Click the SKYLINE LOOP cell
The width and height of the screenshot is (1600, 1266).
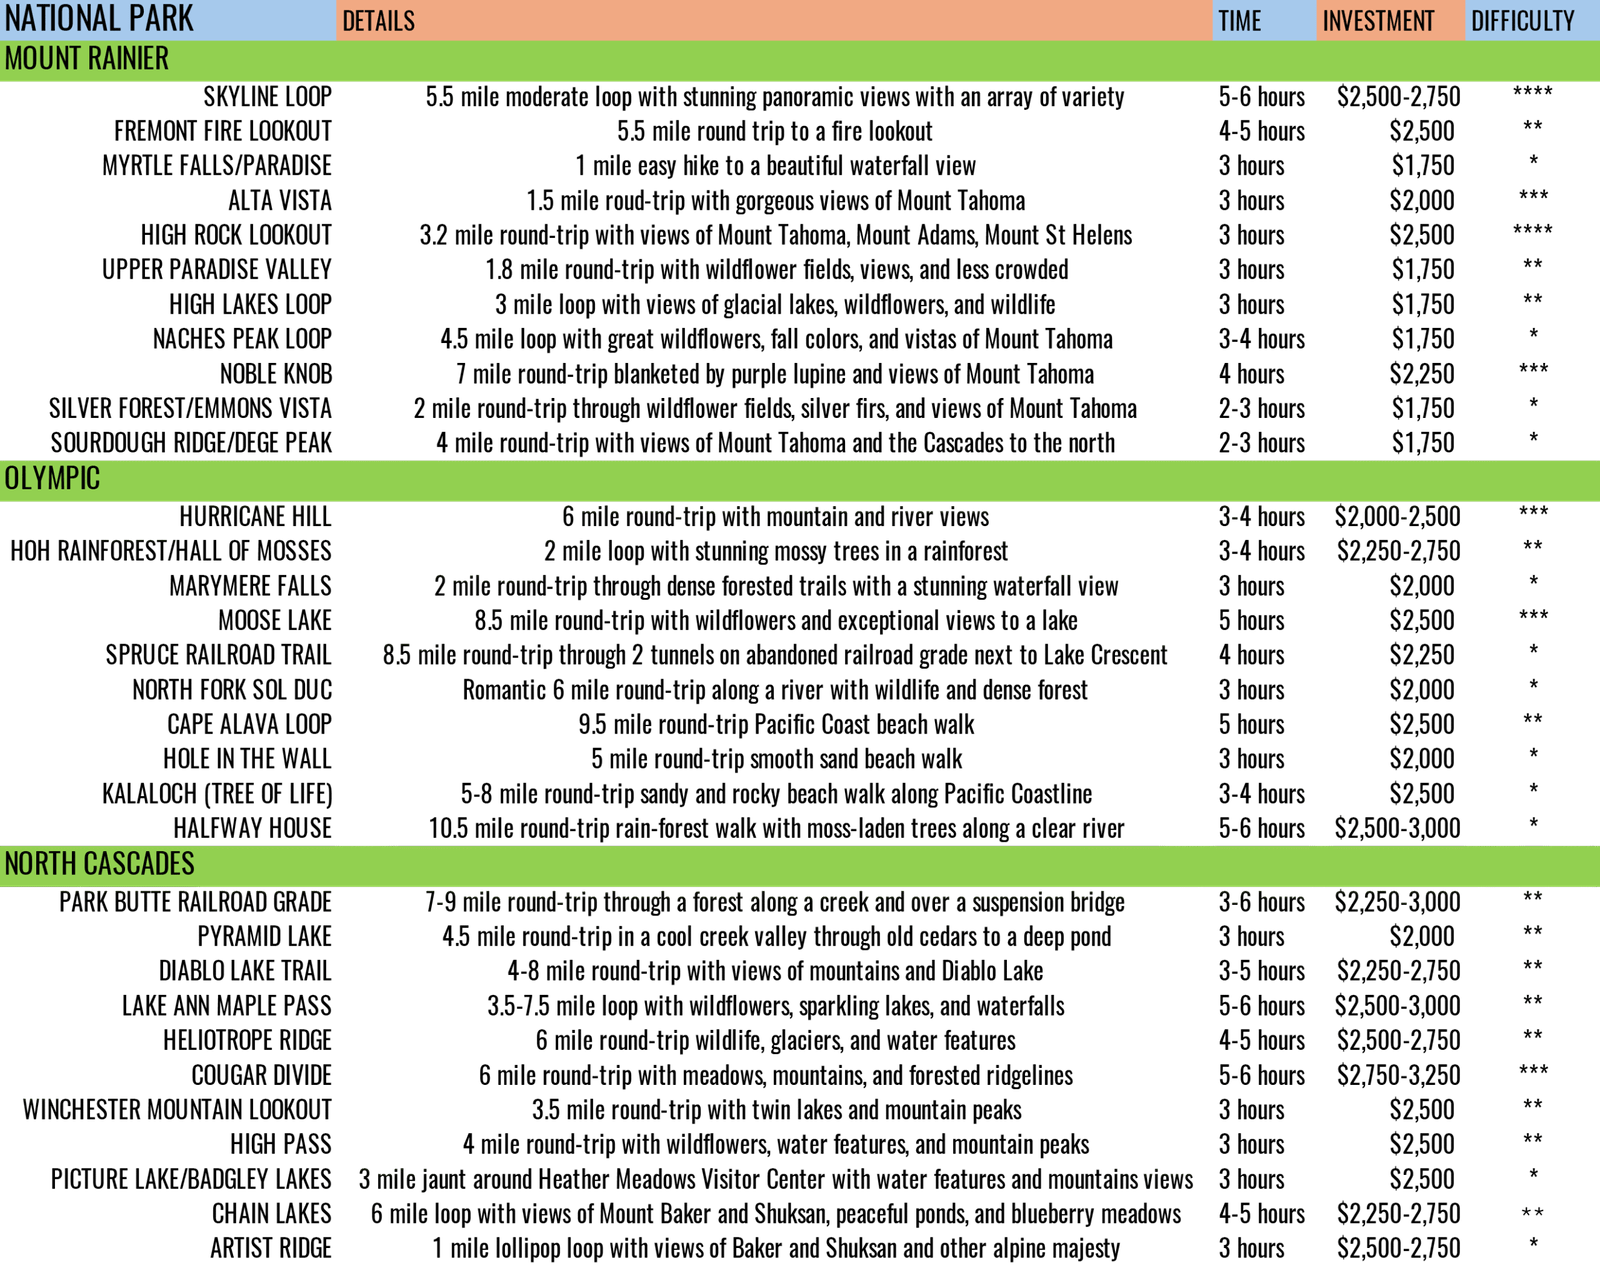pyautogui.click(x=267, y=97)
